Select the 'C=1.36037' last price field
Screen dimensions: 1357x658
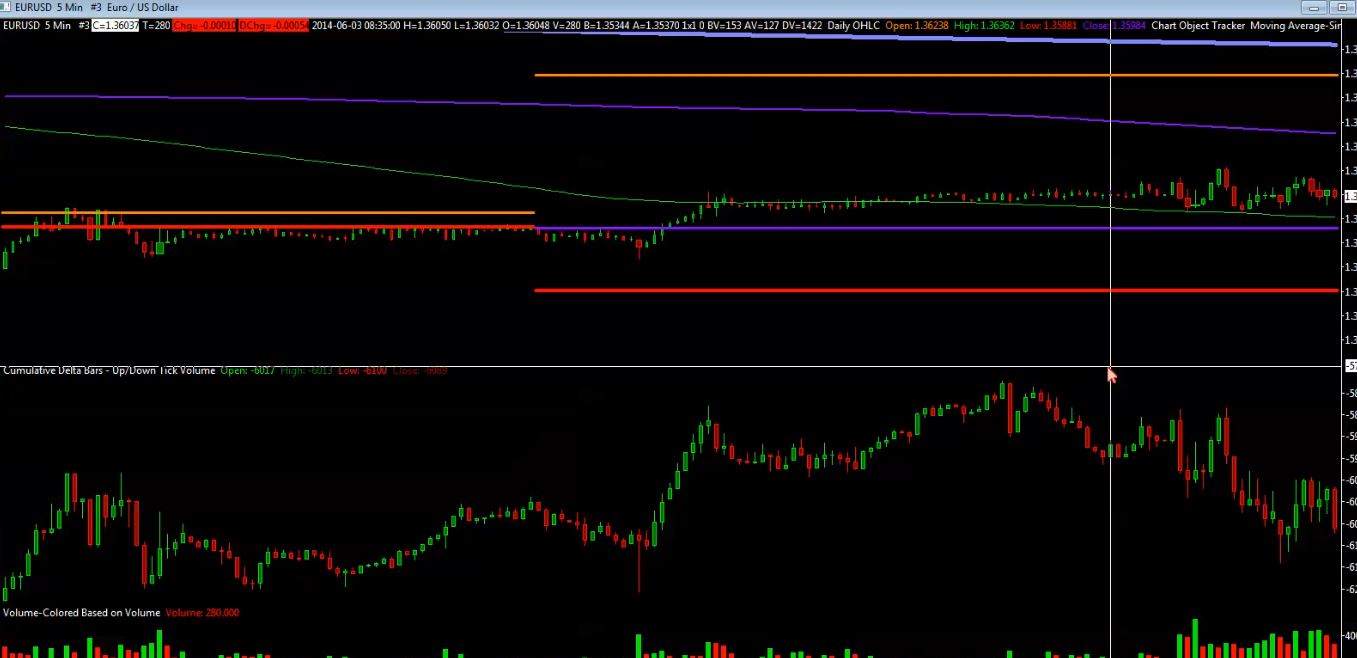click(114, 25)
